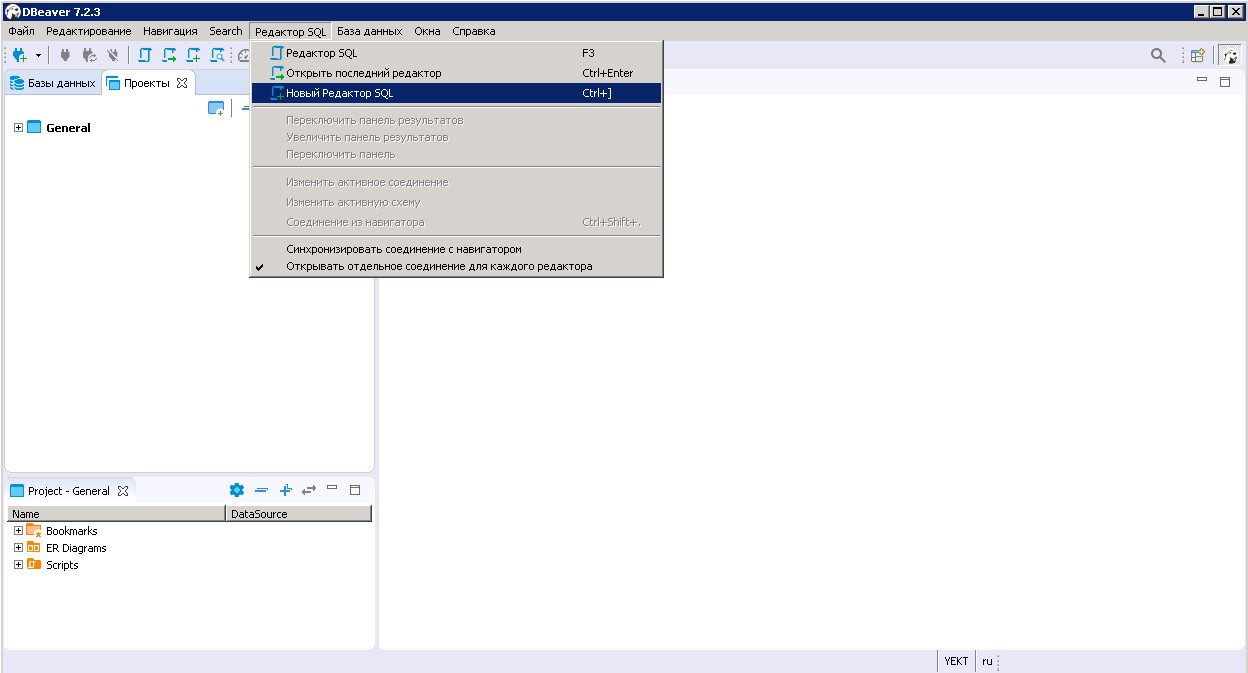Open the Редактирование menu
1248x673 pixels.
tap(89, 31)
